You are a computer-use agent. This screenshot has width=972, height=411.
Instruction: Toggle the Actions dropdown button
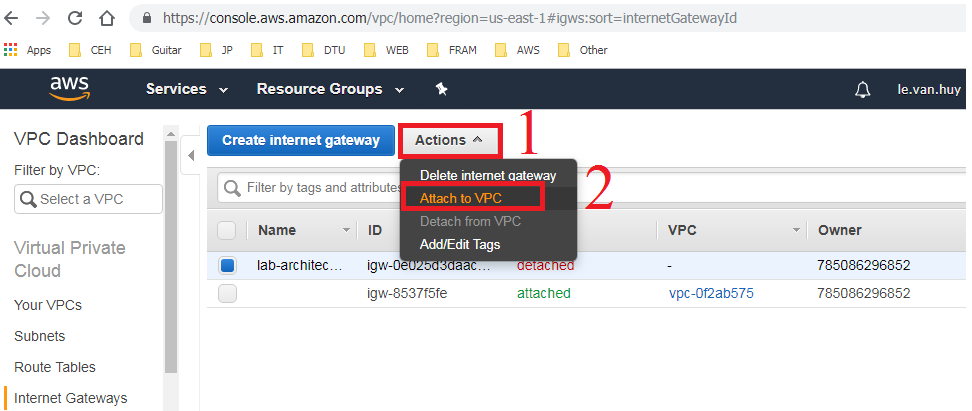(x=449, y=140)
